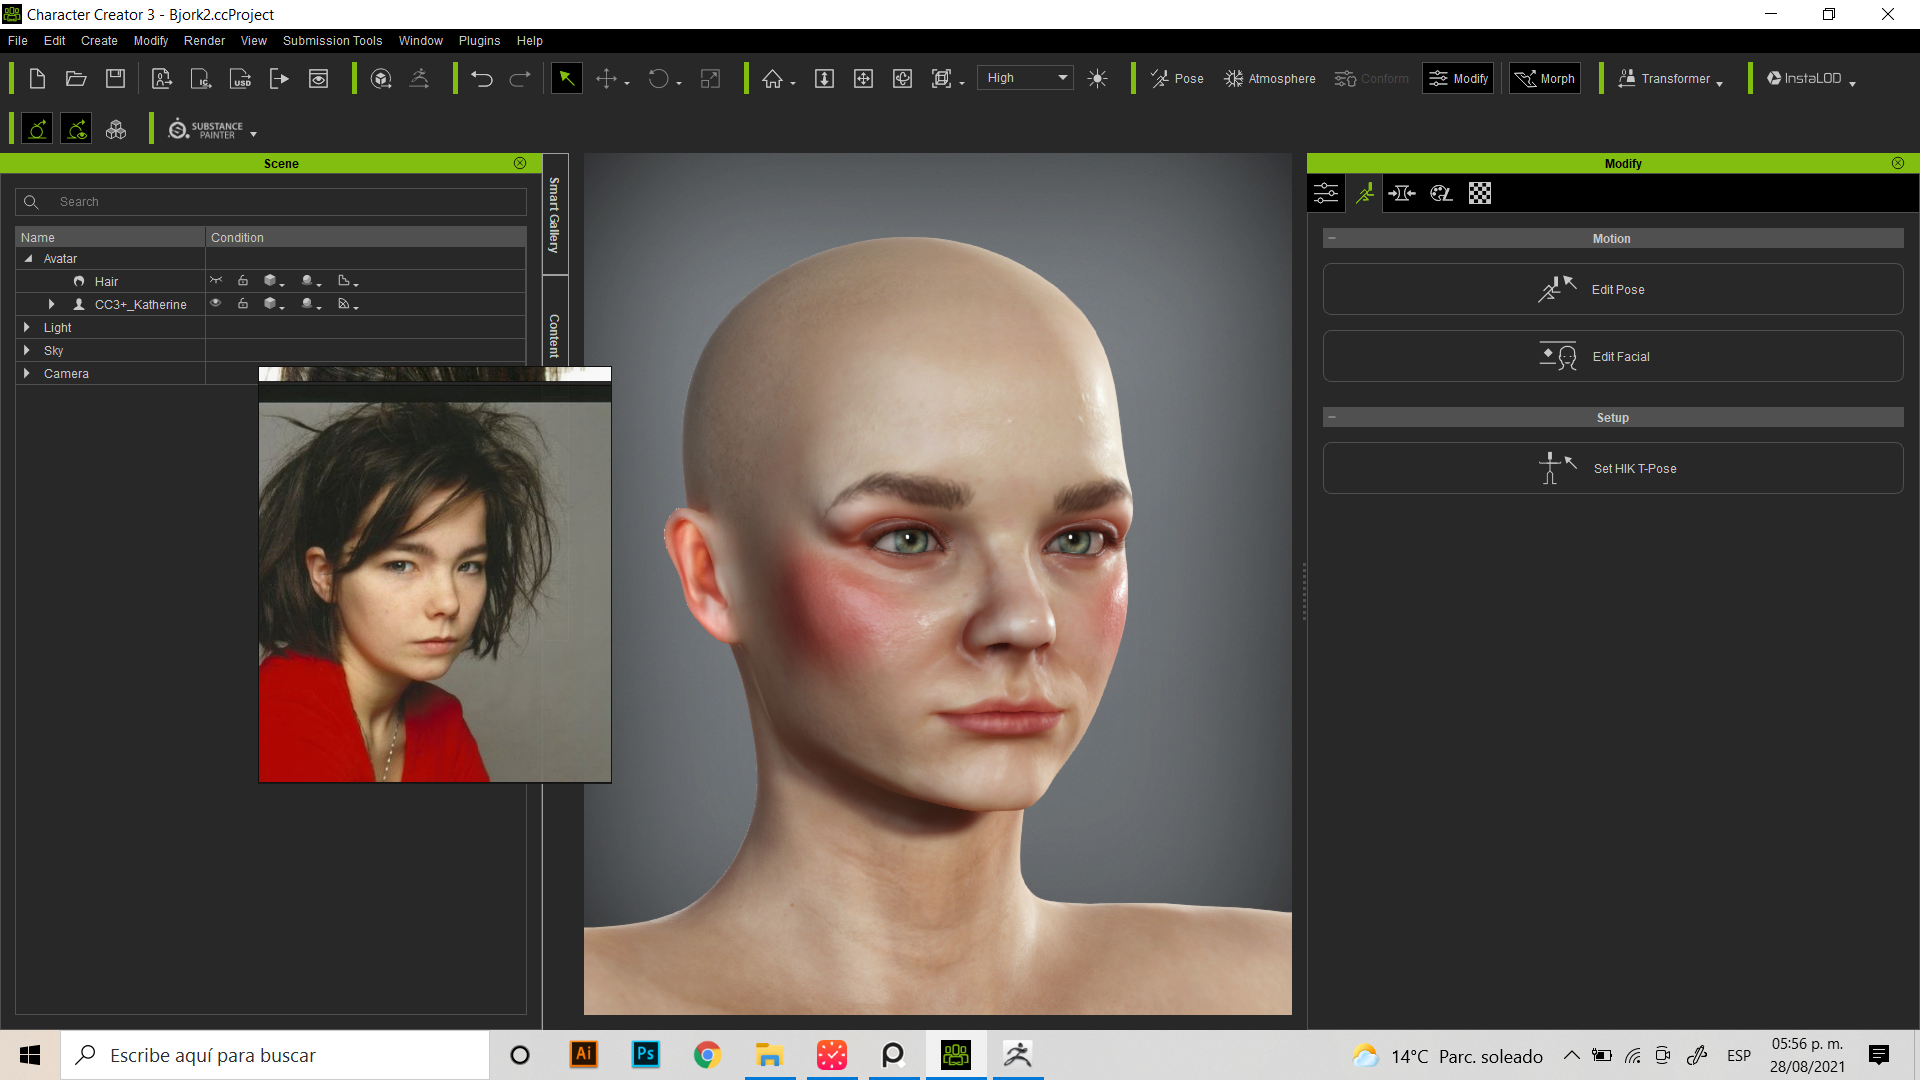Toggle visibility of the Hair item

[x=216, y=281]
